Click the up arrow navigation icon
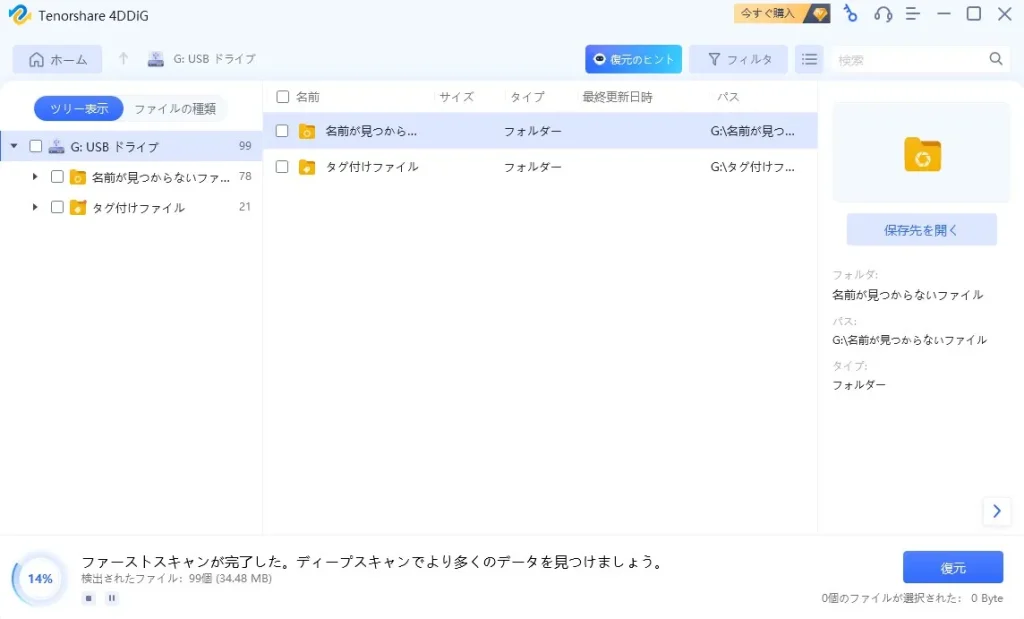 pyautogui.click(x=123, y=59)
